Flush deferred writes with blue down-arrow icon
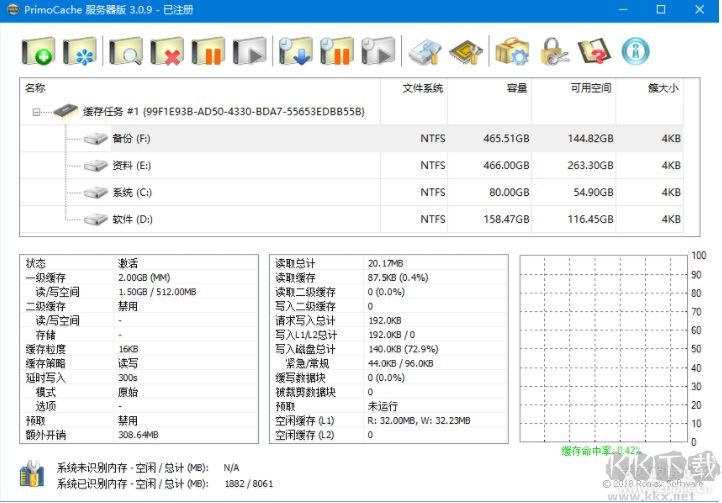The image size is (722, 503). pos(296,52)
